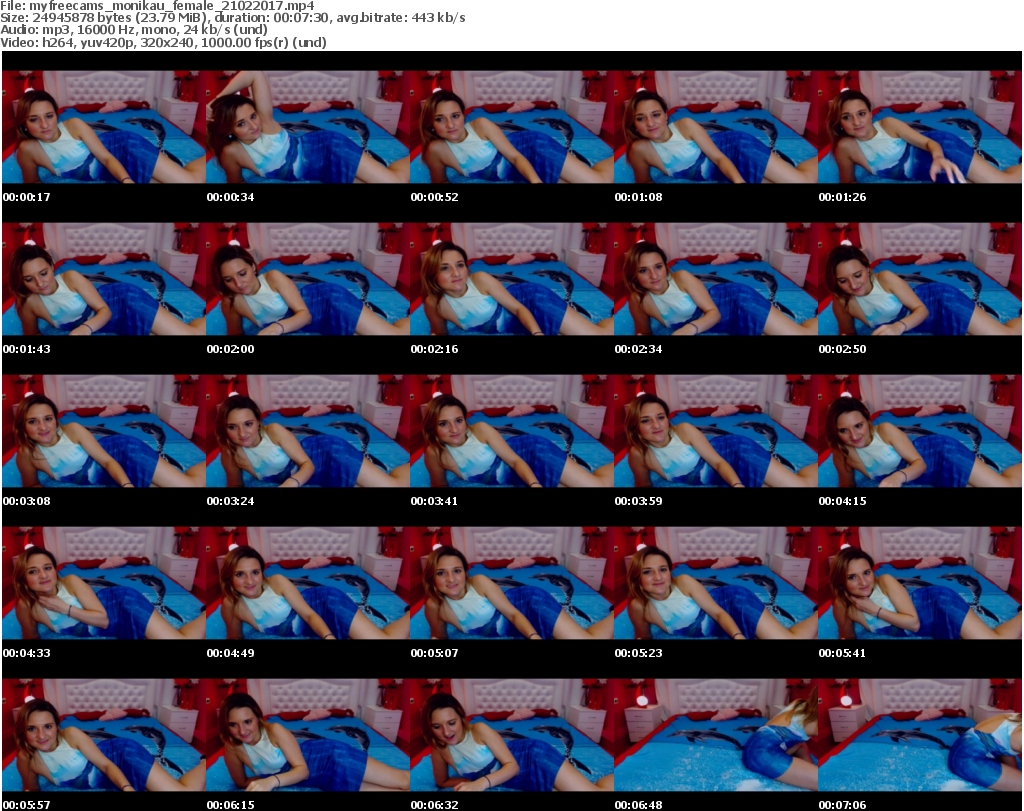Select the thumbnail above timestamp 00:03:59
Image resolution: width=1024 pixels, height=811 pixels.
tap(716, 431)
